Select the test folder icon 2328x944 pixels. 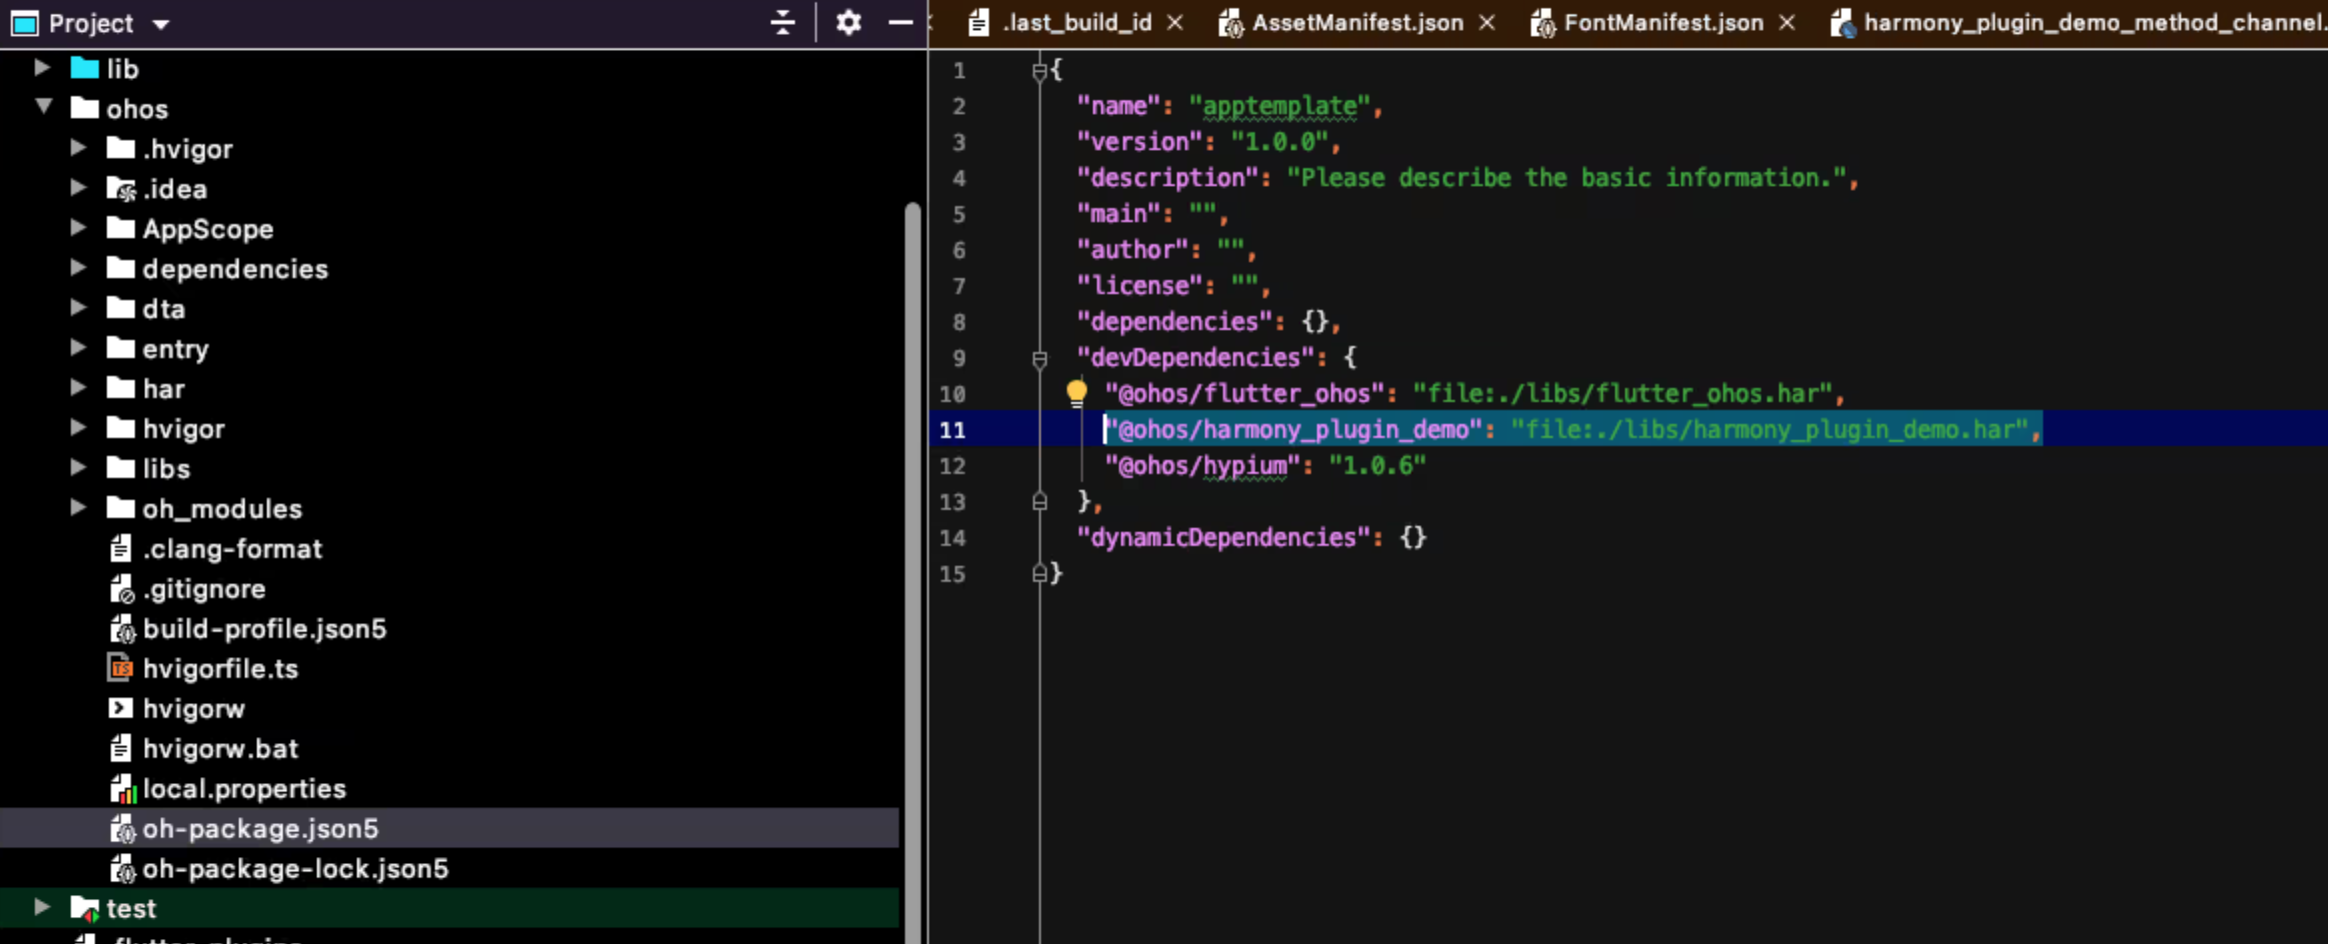click(x=85, y=908)
